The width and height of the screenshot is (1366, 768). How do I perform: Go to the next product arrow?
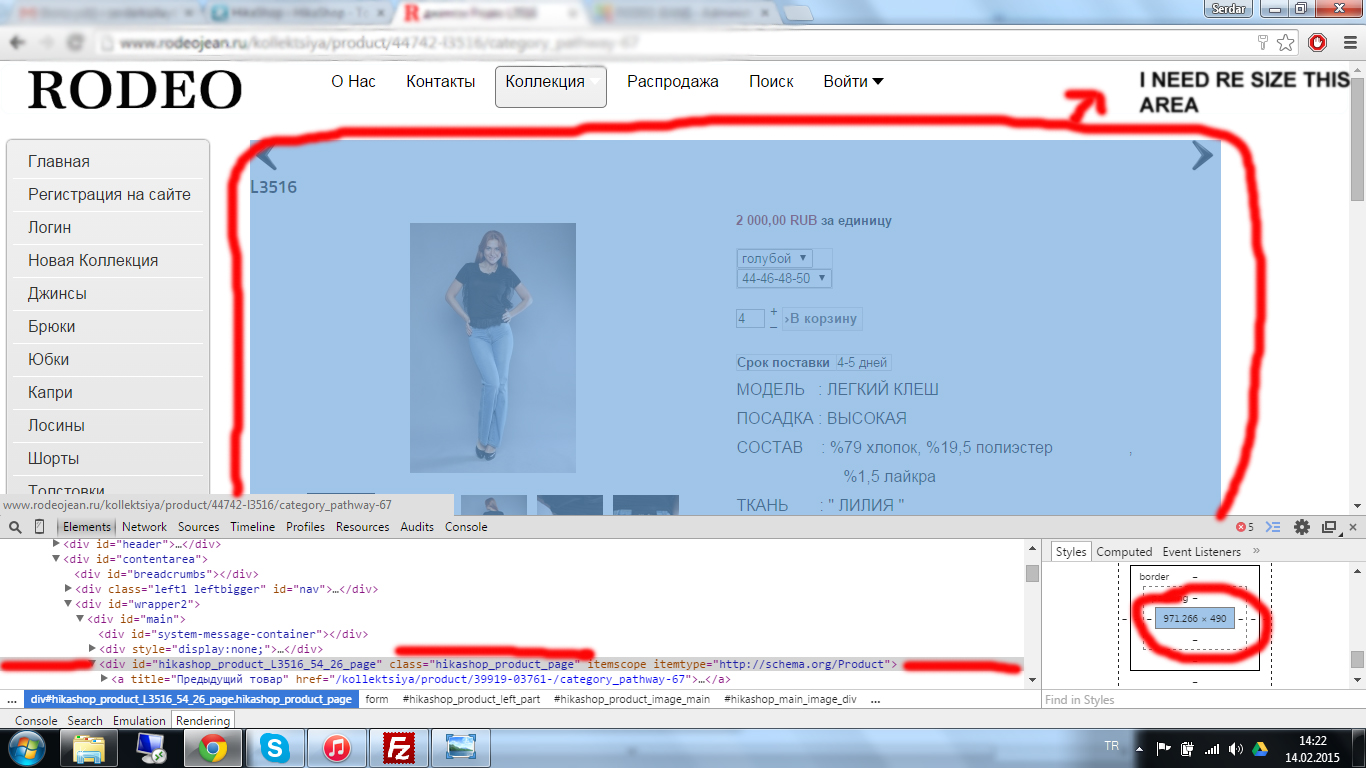pos(1201,156)
